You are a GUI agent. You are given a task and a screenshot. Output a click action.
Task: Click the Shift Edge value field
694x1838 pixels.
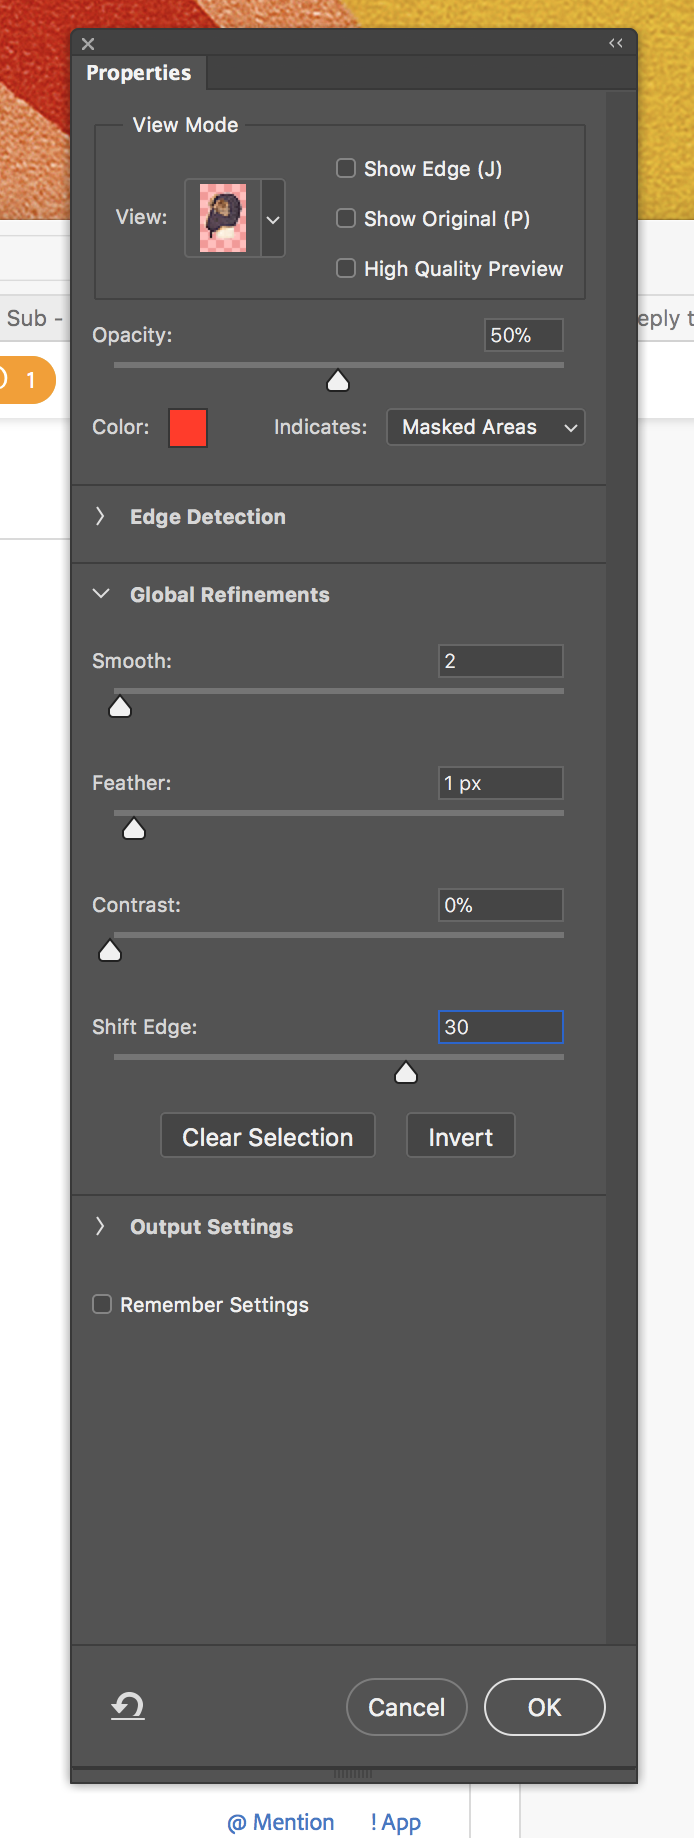click(500, 1027)
